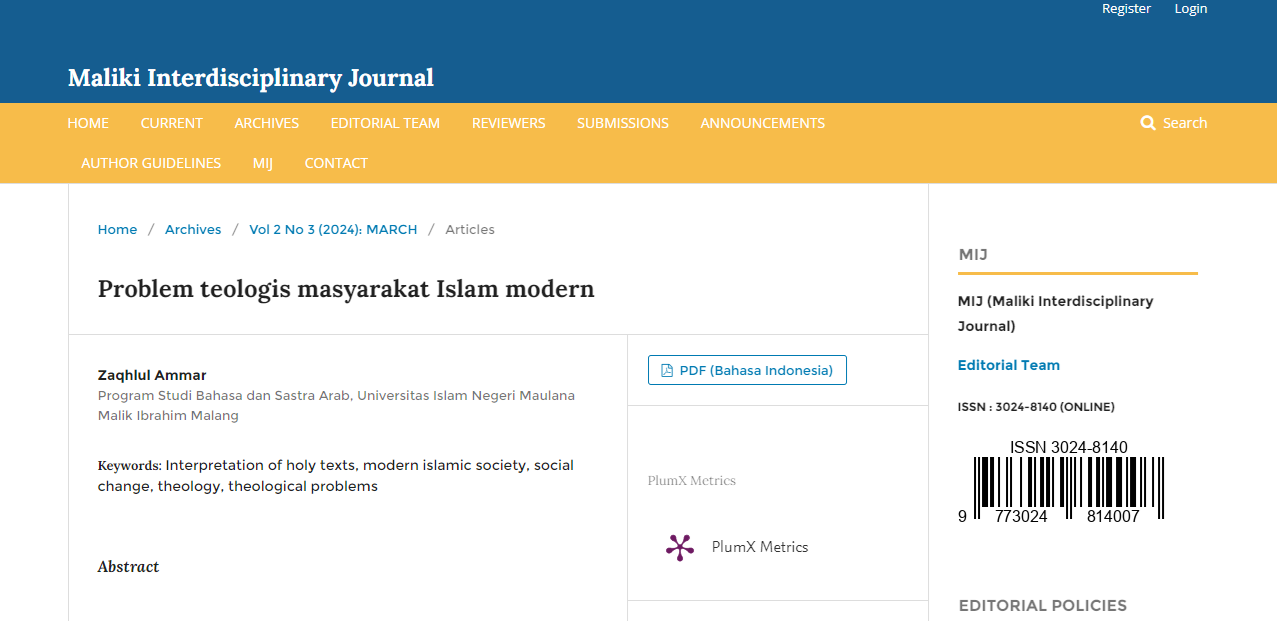Click the Home breadcrumb link
1277x621 pixels.
tap(117, 230)
